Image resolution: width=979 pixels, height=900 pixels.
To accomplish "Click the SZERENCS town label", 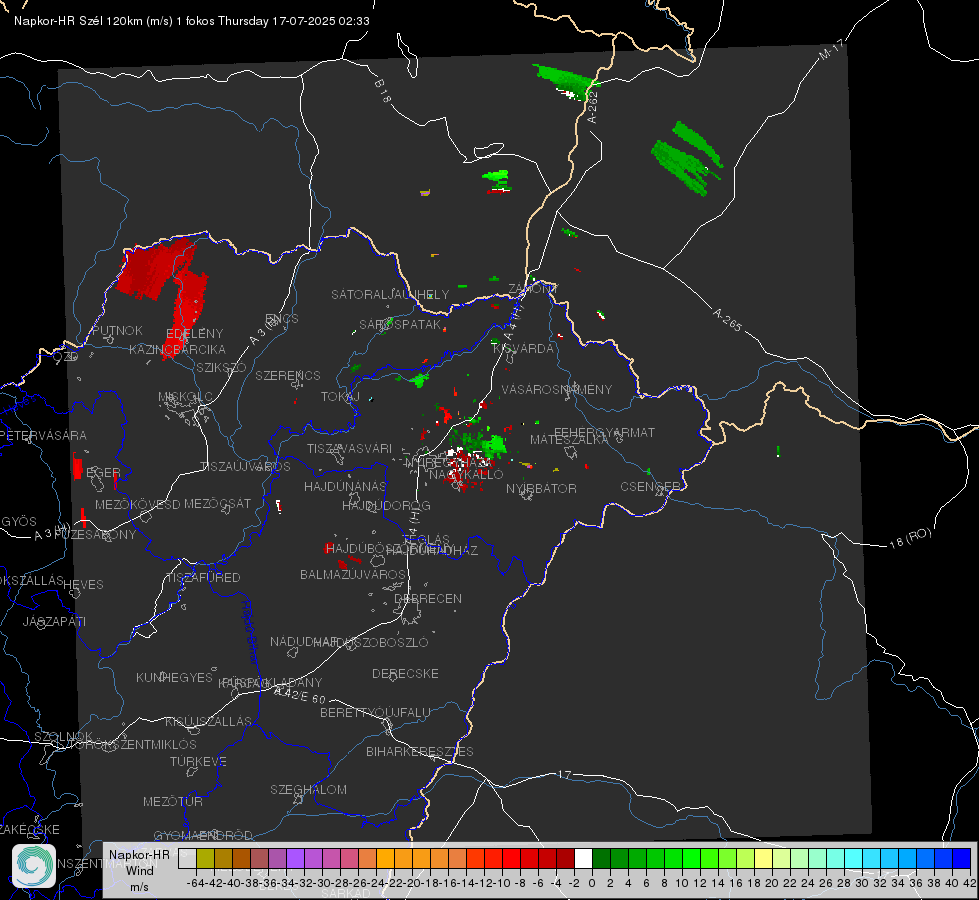I will 288,375.
